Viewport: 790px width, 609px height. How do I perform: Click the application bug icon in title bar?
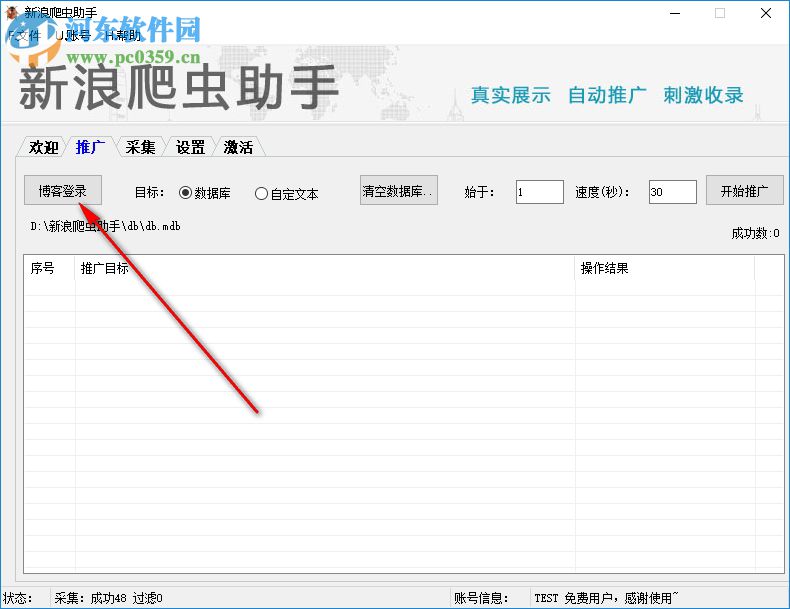click(11, 12)
